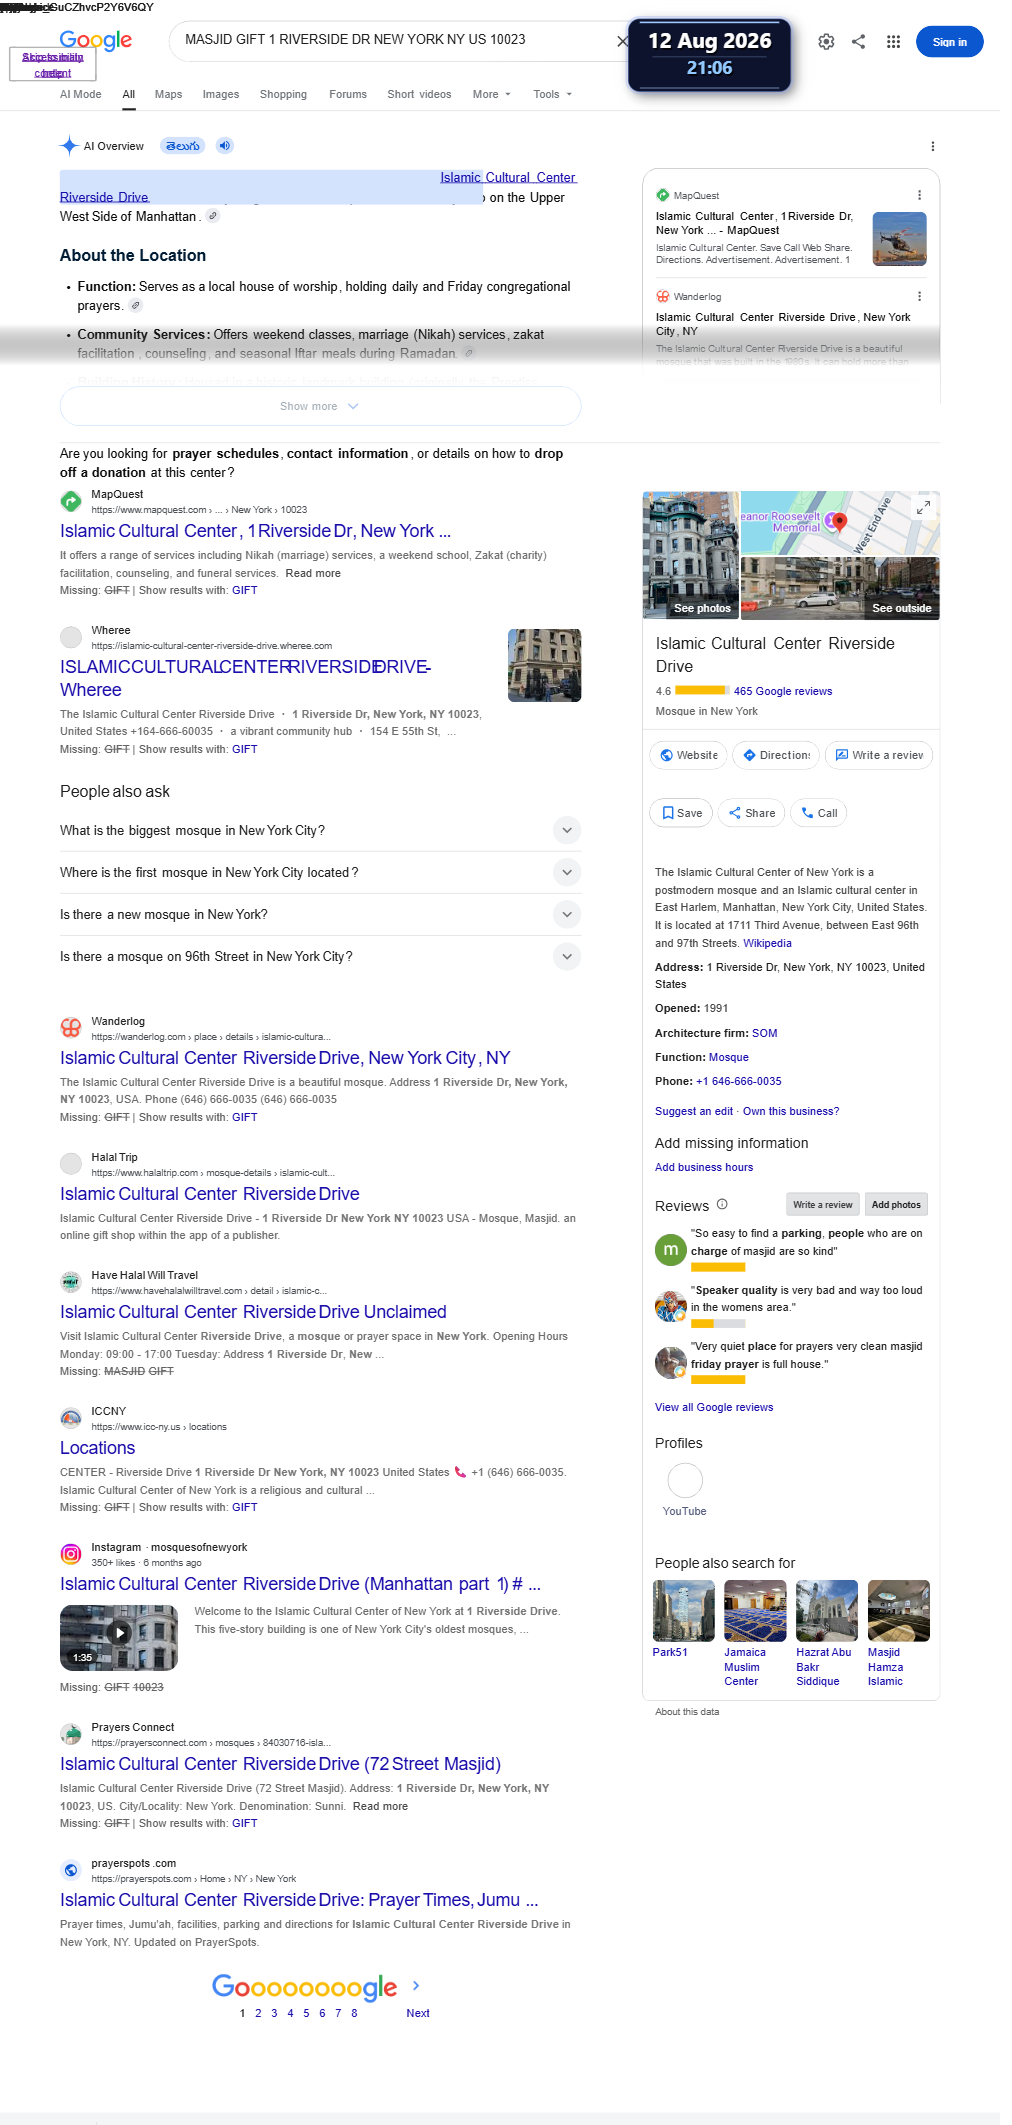This screenshot has width=1012, height=2125.
Task: Click the Directions button
Action: click(x=776, y=755)
